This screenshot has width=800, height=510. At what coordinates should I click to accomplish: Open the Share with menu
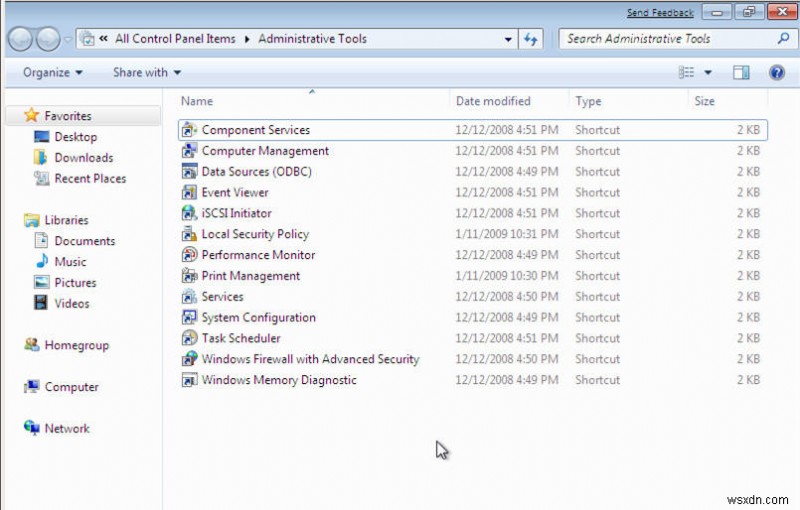[147, 72]
